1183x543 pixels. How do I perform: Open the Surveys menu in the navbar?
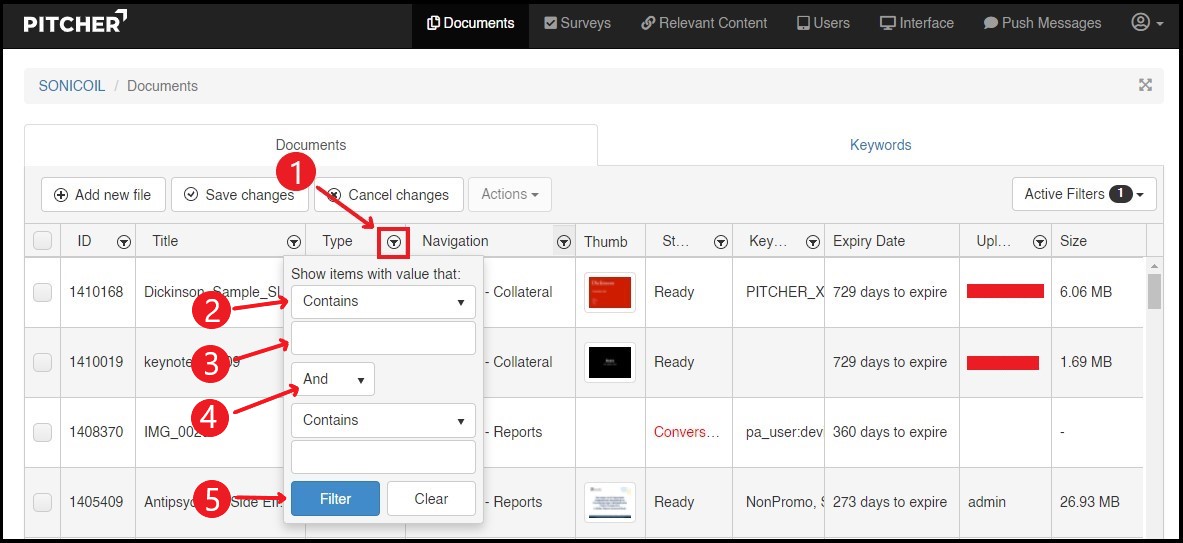[x=577, y=23]
